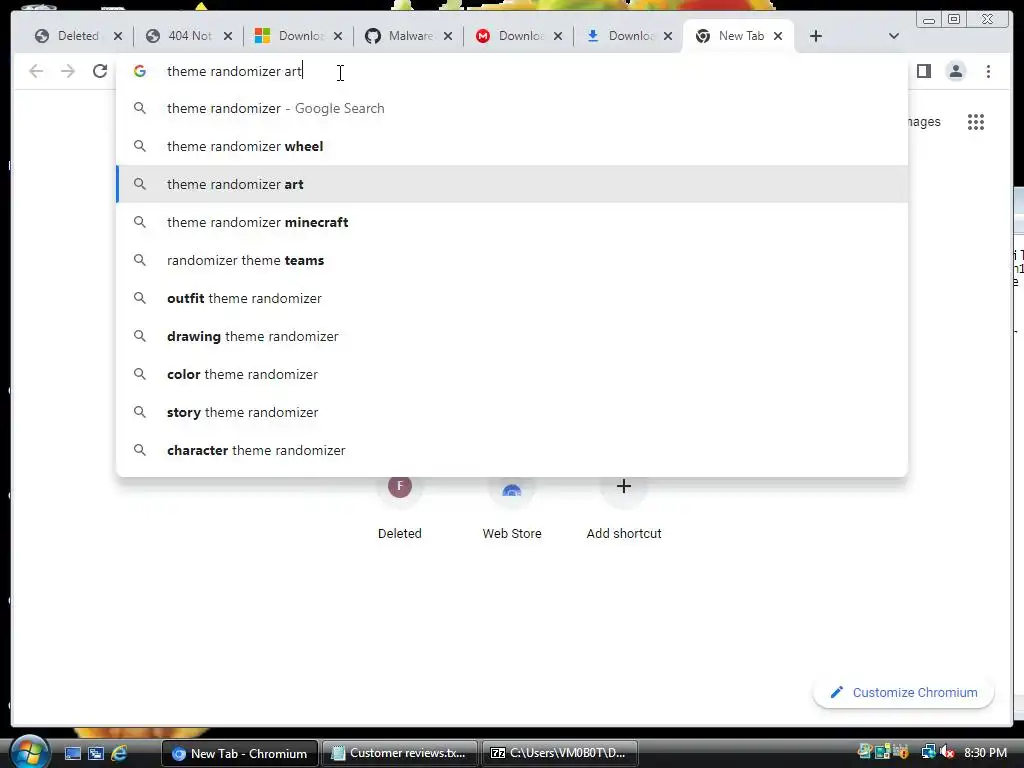The height and width of the screenshot is (768, 1024).
Task: Close the Deleted tab
Action: coord(118,36)
